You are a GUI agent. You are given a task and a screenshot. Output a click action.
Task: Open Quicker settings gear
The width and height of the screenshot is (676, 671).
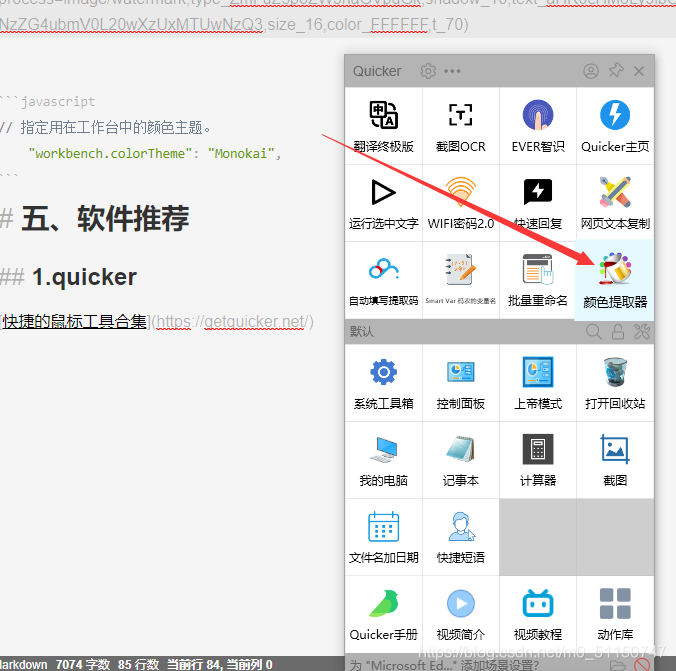tap(428, 71)
